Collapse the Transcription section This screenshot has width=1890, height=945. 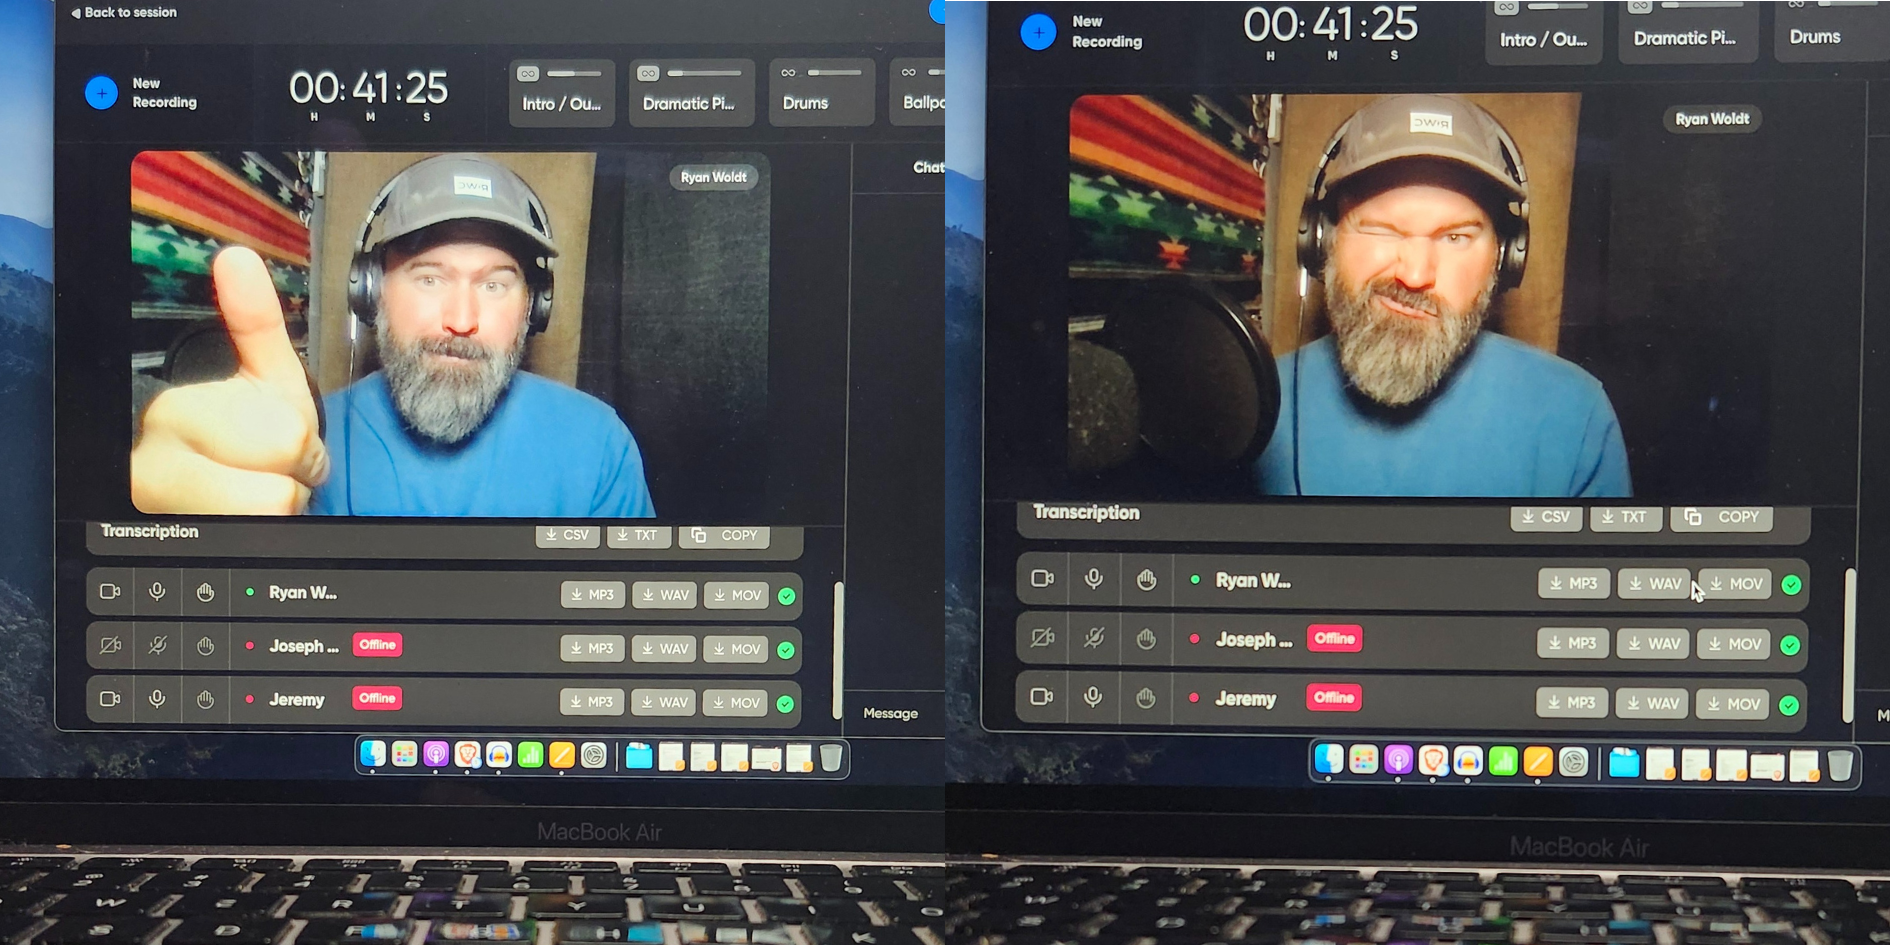click(149, 531)
